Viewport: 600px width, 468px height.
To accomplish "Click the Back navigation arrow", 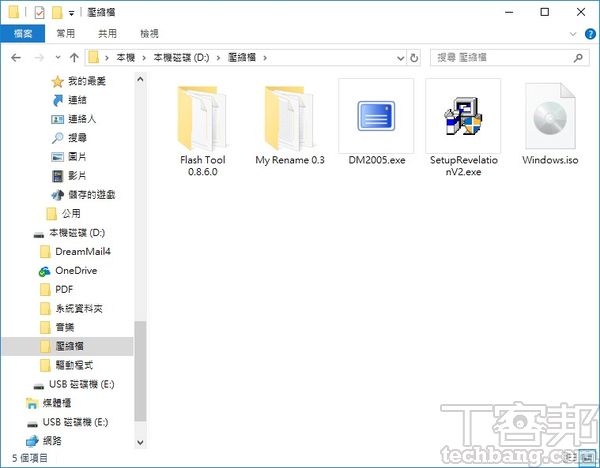I will [16, 58].
